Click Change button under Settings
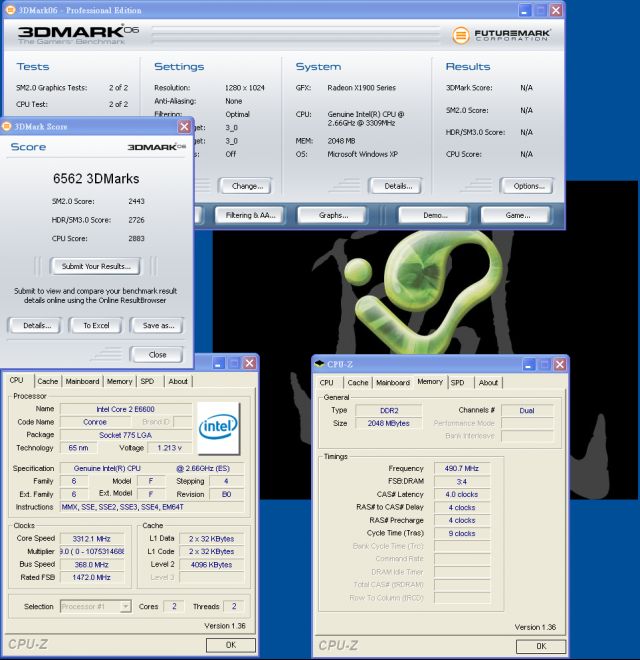This screenshot has width=640, height=660. (247, 186)
